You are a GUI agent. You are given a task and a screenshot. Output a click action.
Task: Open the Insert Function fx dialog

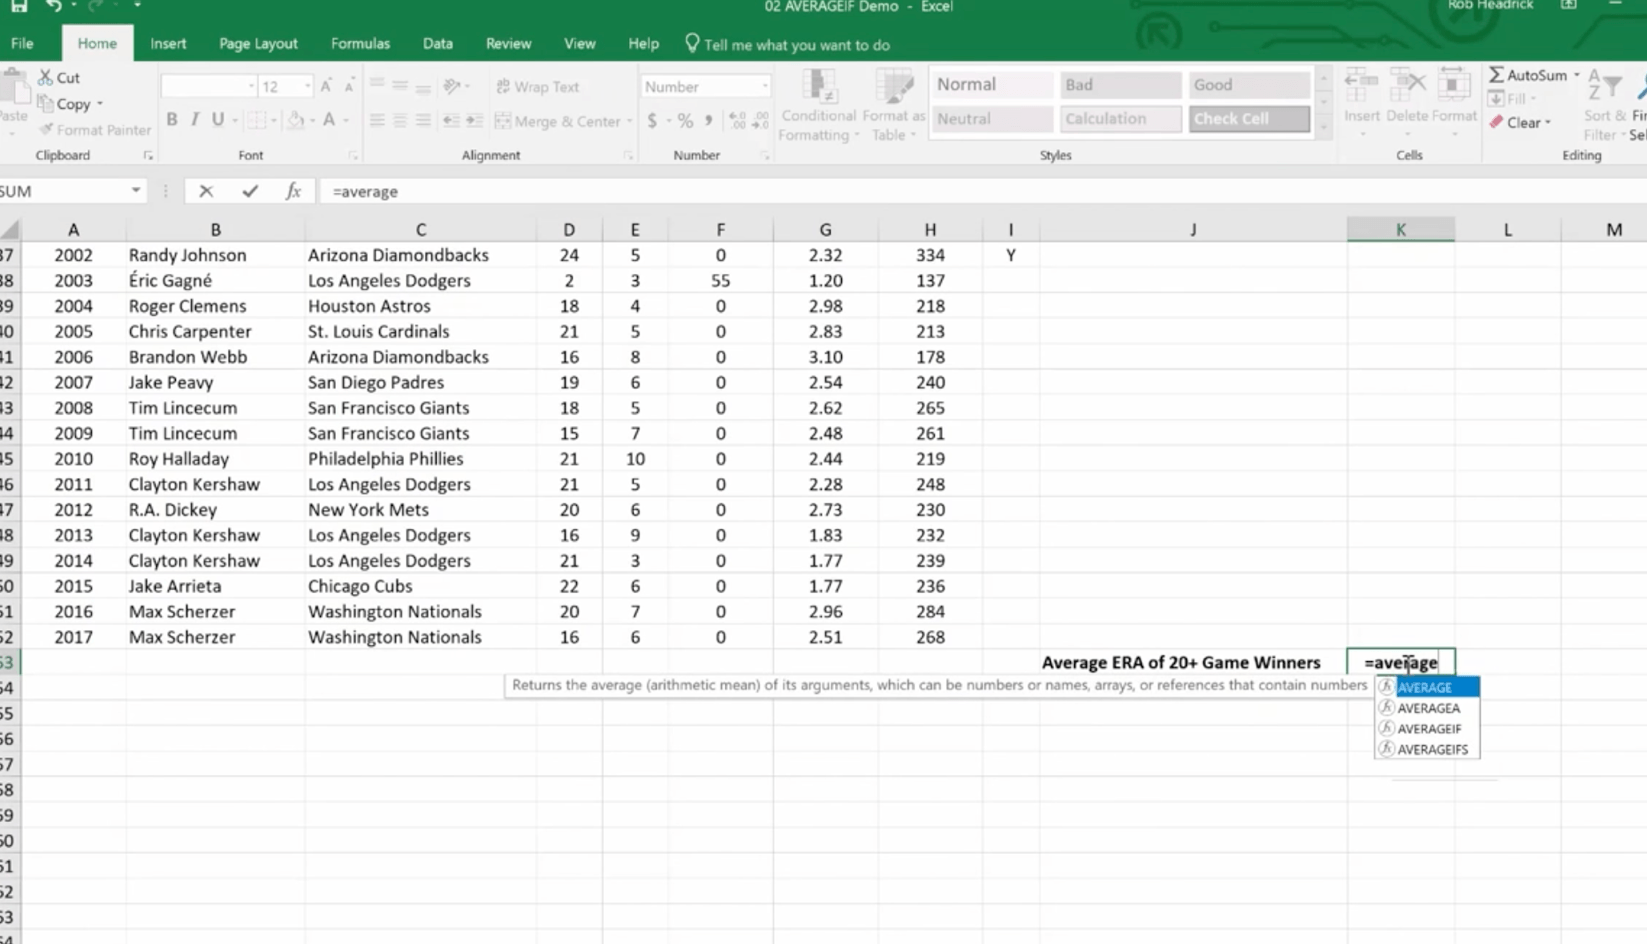[x=293, y=191]
